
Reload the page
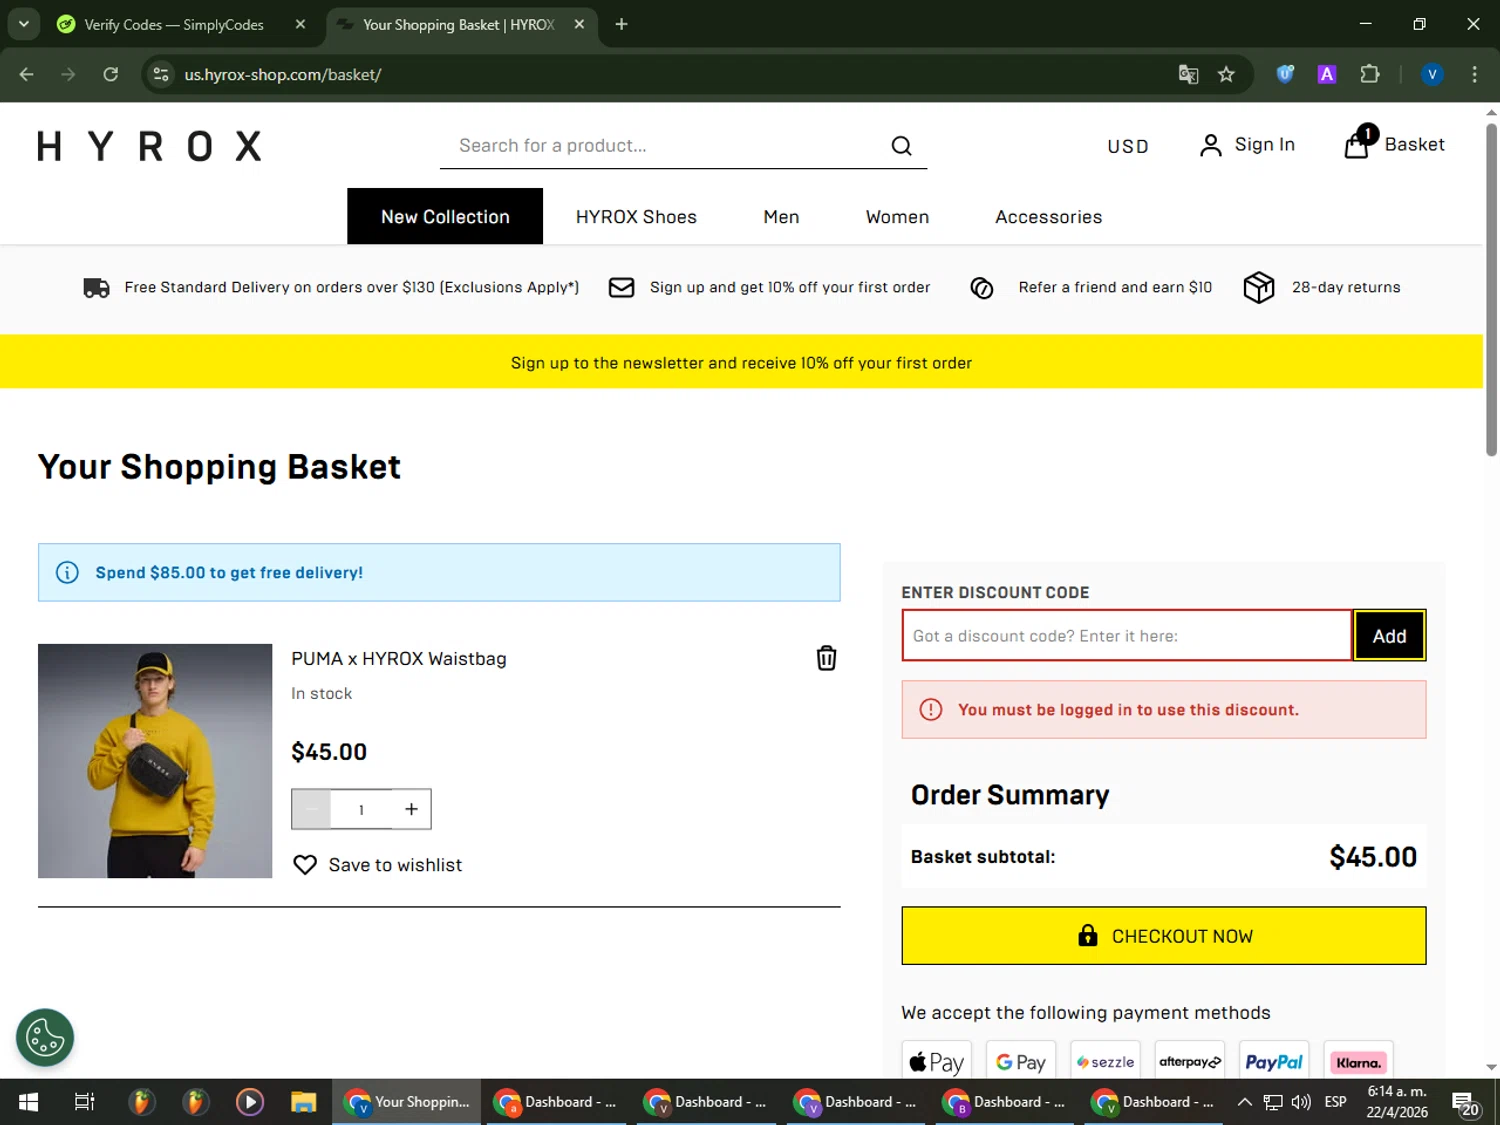tap(110, 74)
